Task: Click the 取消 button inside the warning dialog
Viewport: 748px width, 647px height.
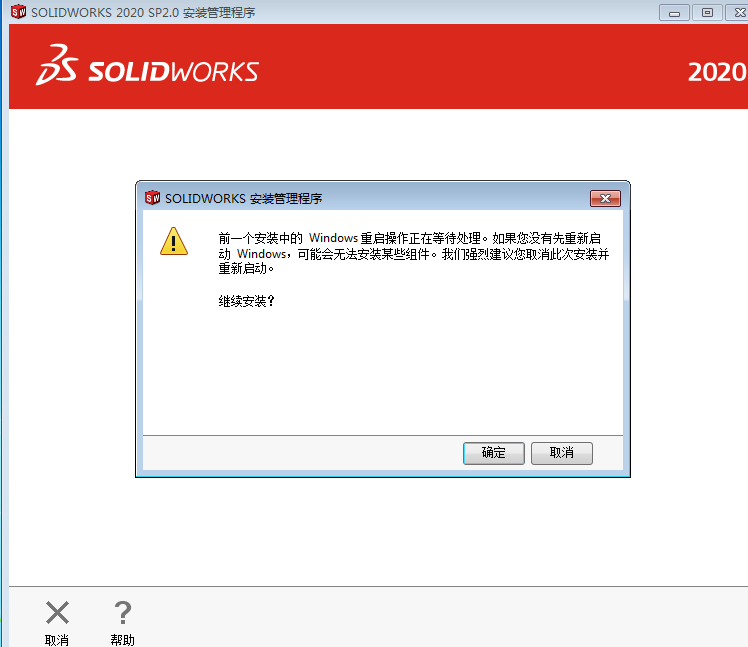Action: (561, 453)
